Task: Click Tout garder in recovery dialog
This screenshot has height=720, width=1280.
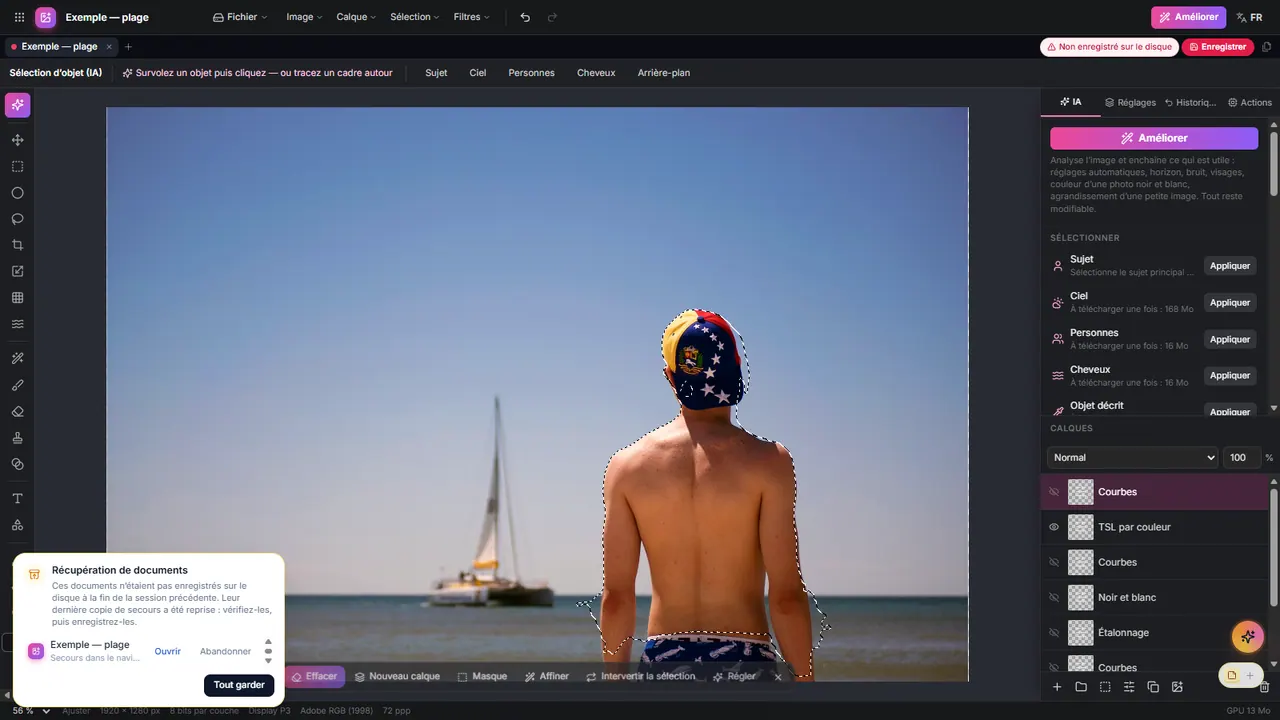Action: (239, 685)
